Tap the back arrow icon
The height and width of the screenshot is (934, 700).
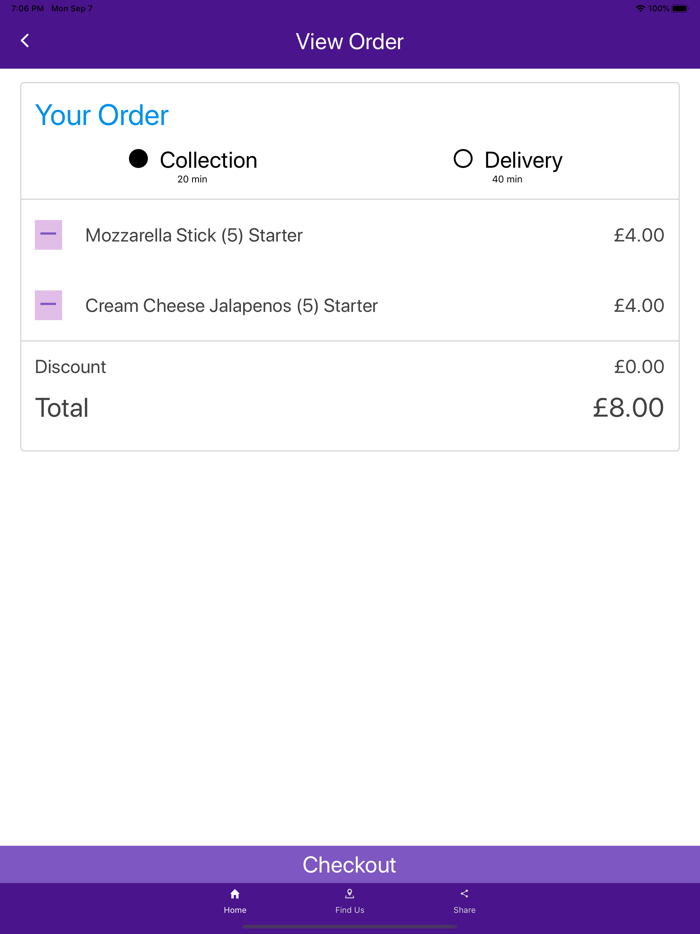(25, 41)
